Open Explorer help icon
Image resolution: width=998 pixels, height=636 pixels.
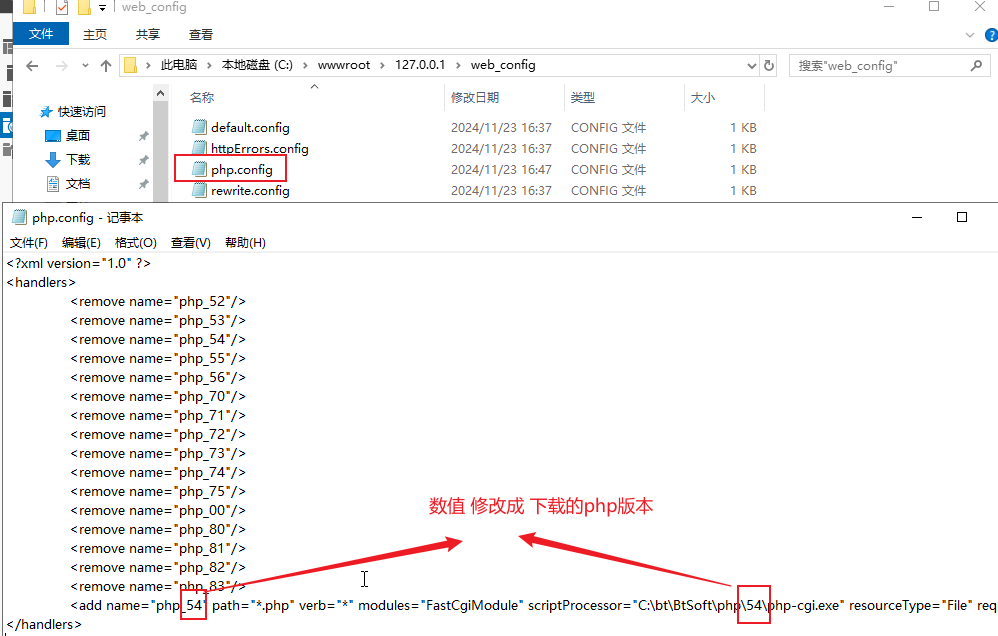coord(992,35)
